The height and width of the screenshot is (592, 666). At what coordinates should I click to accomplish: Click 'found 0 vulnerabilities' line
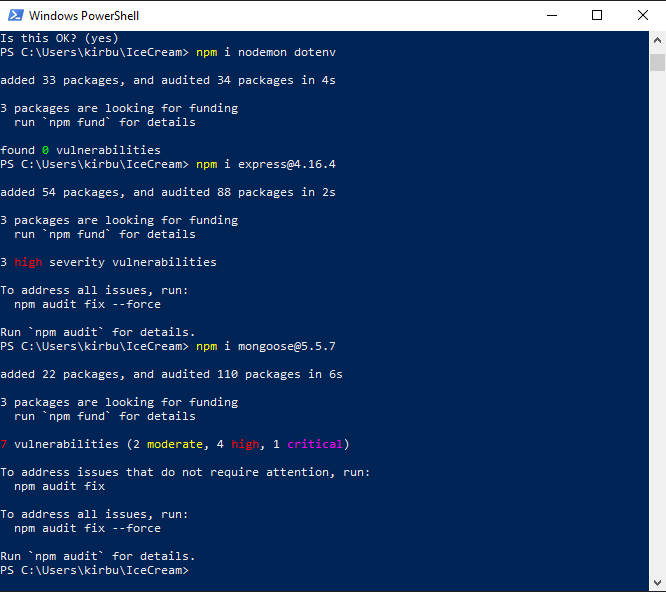80,150
